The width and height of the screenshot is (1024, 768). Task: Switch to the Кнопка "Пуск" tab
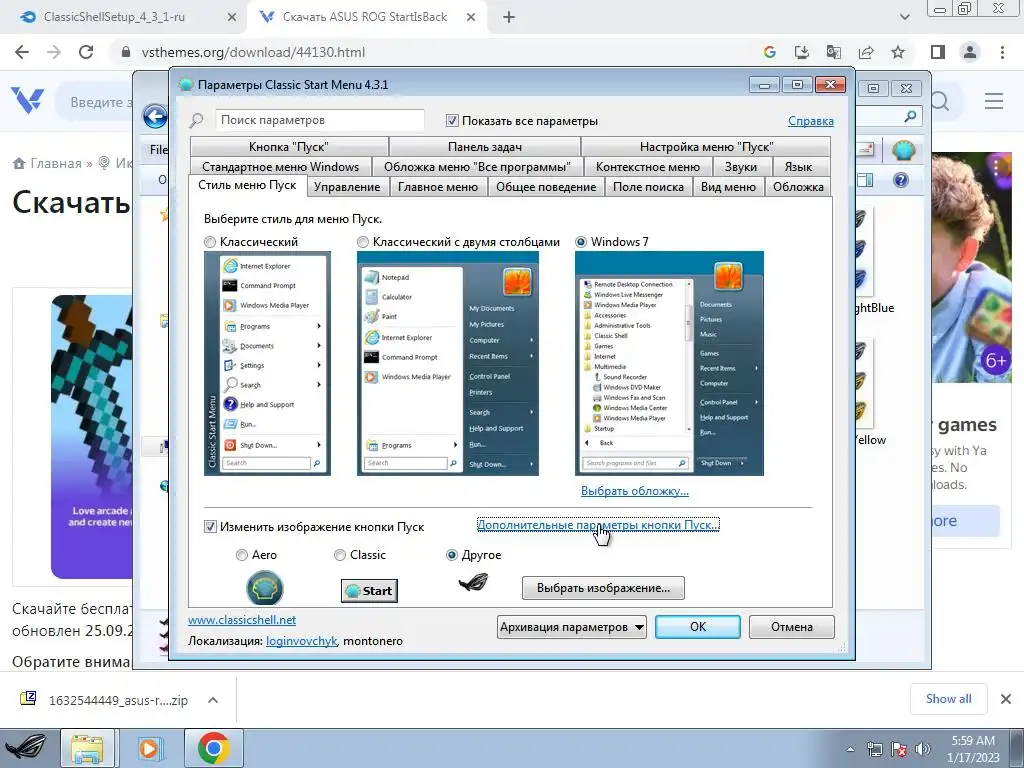[289, 147]
